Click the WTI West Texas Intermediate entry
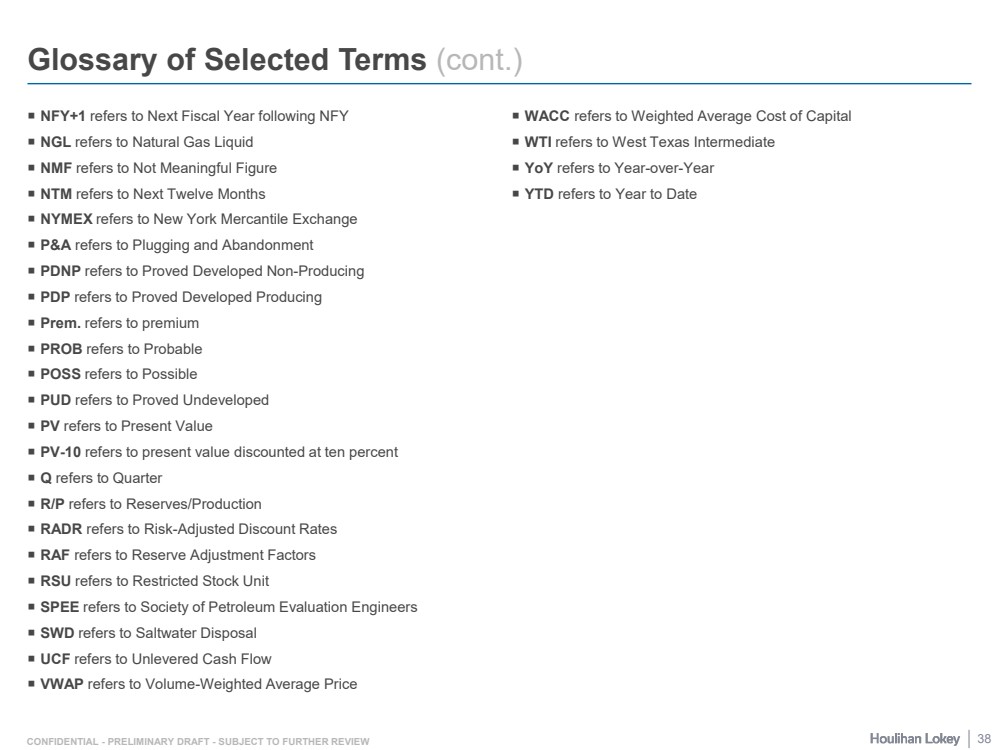The image size is (999, 750). coord(649,142)
